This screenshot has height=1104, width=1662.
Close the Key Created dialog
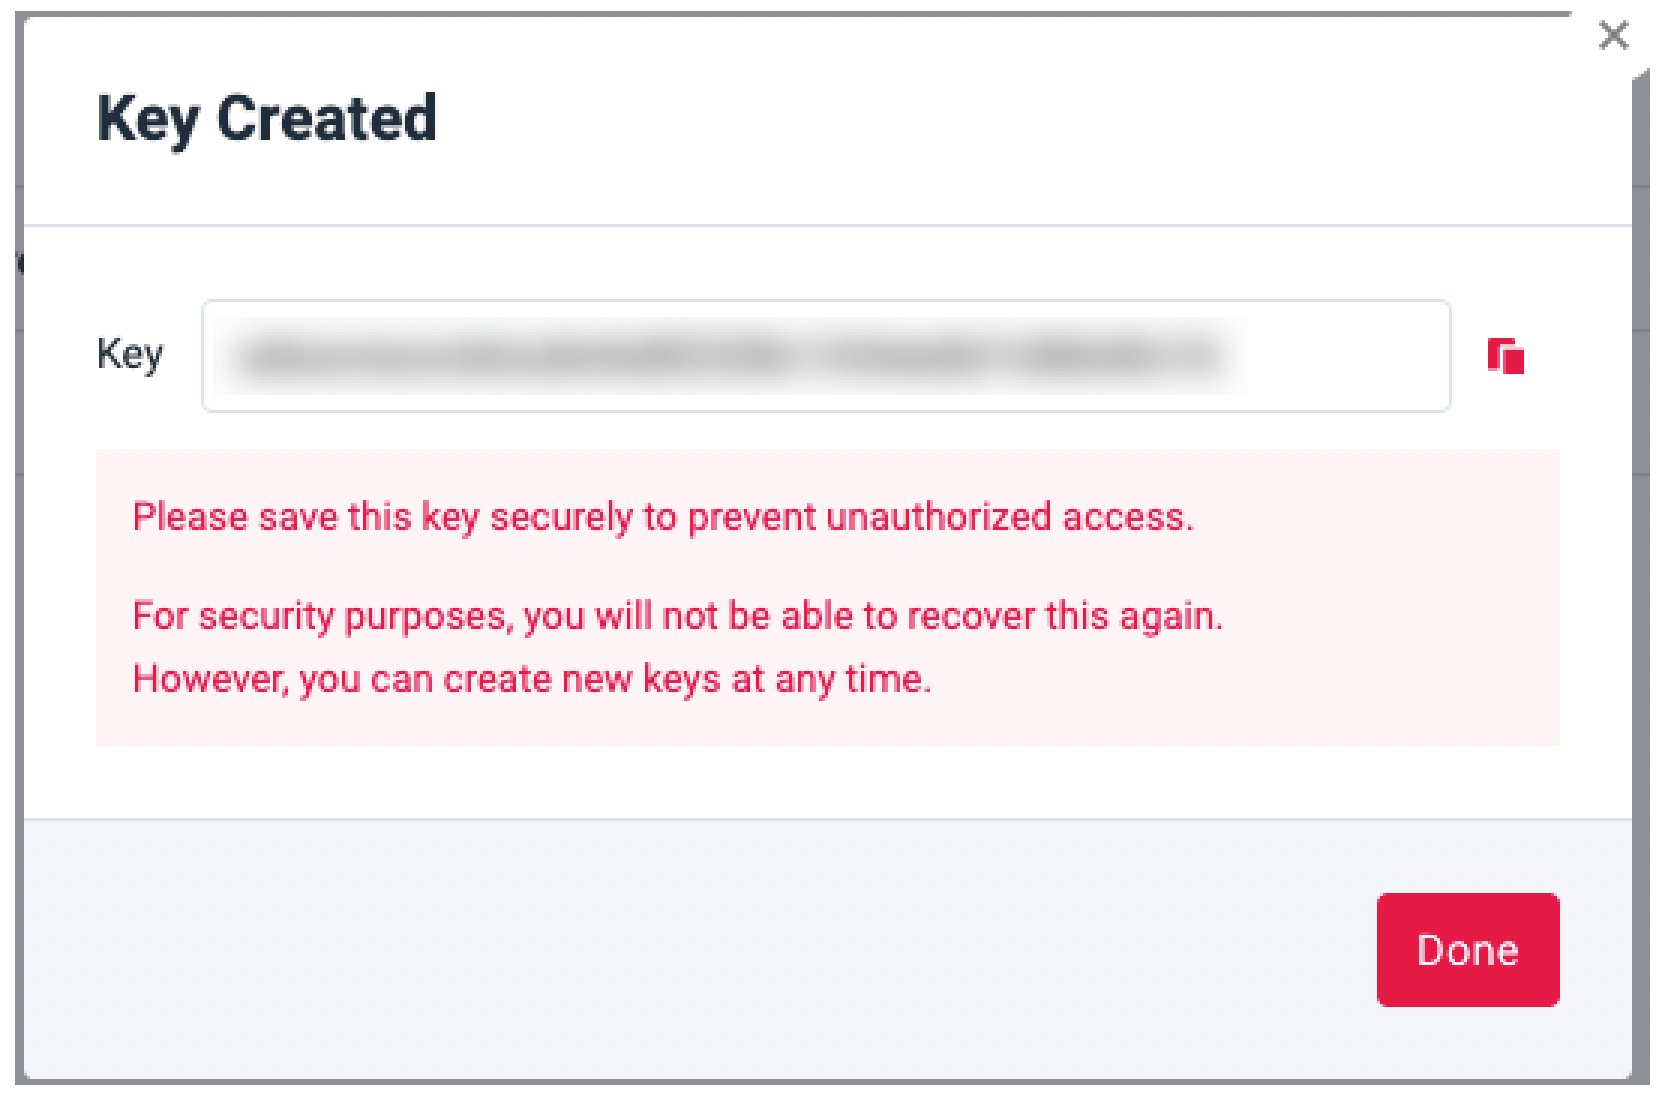click(x=1613, y=36)
